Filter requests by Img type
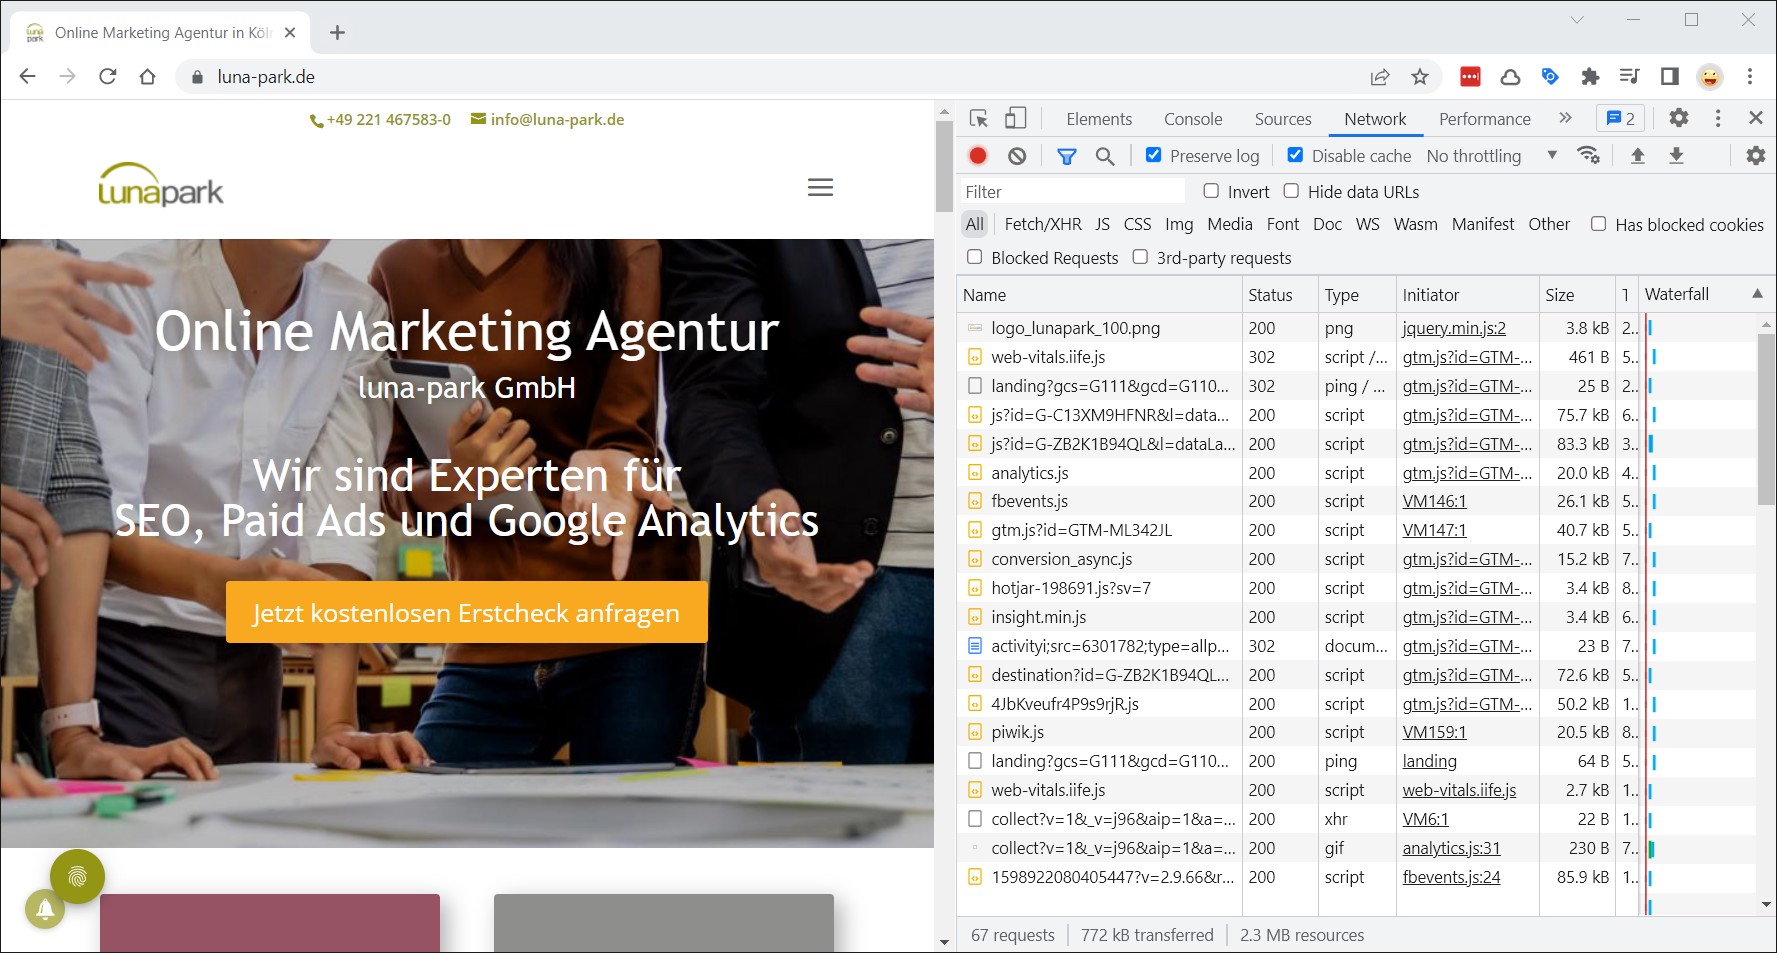Viewport: 1777px width, 953px height. [1179, 224]
